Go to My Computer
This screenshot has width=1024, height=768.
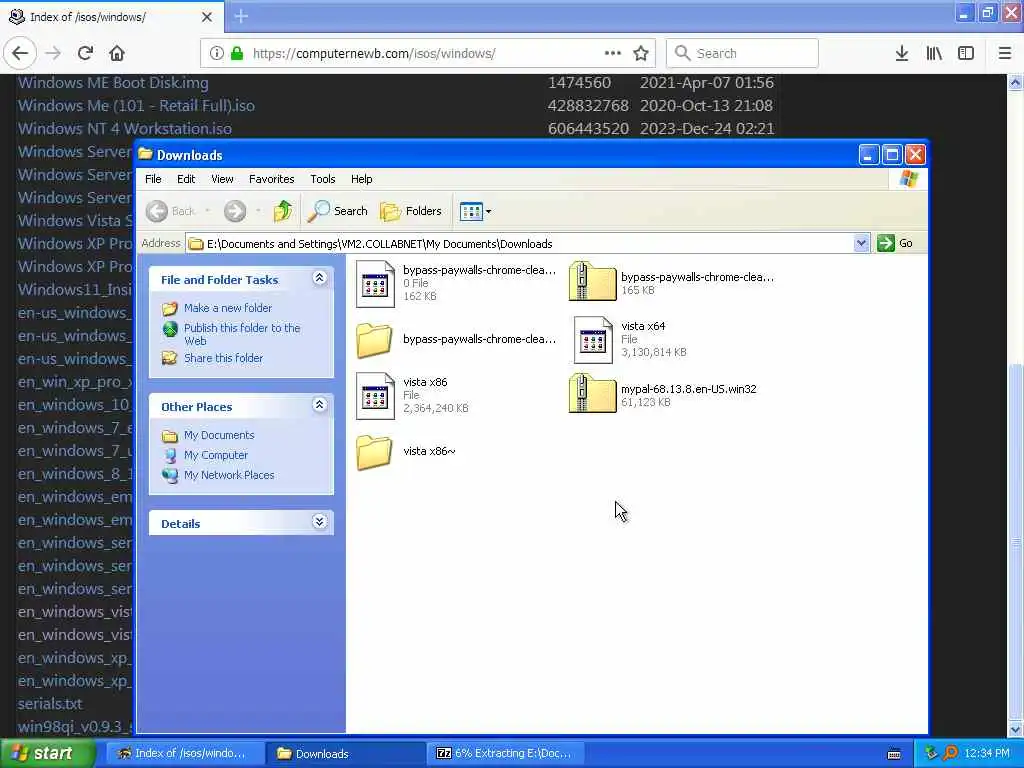point(216,455)
